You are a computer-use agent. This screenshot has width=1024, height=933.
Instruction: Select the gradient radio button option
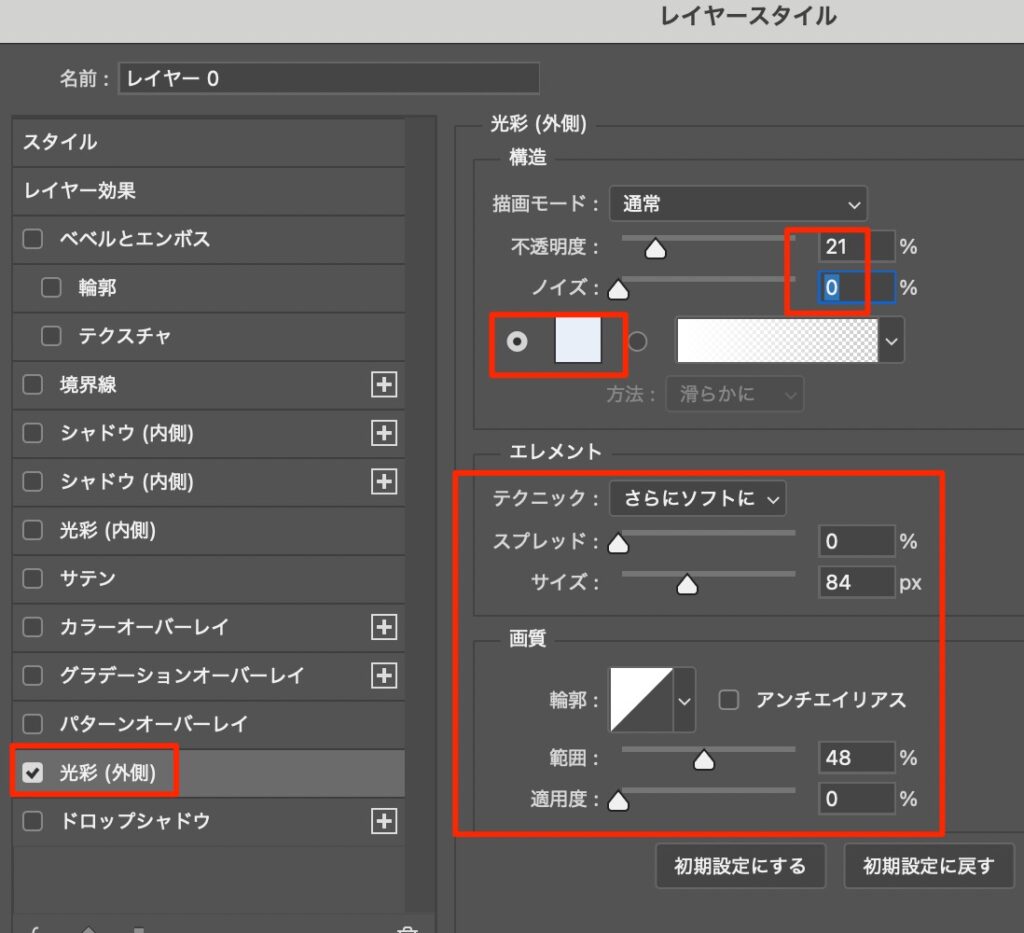[x=637, y=342]
